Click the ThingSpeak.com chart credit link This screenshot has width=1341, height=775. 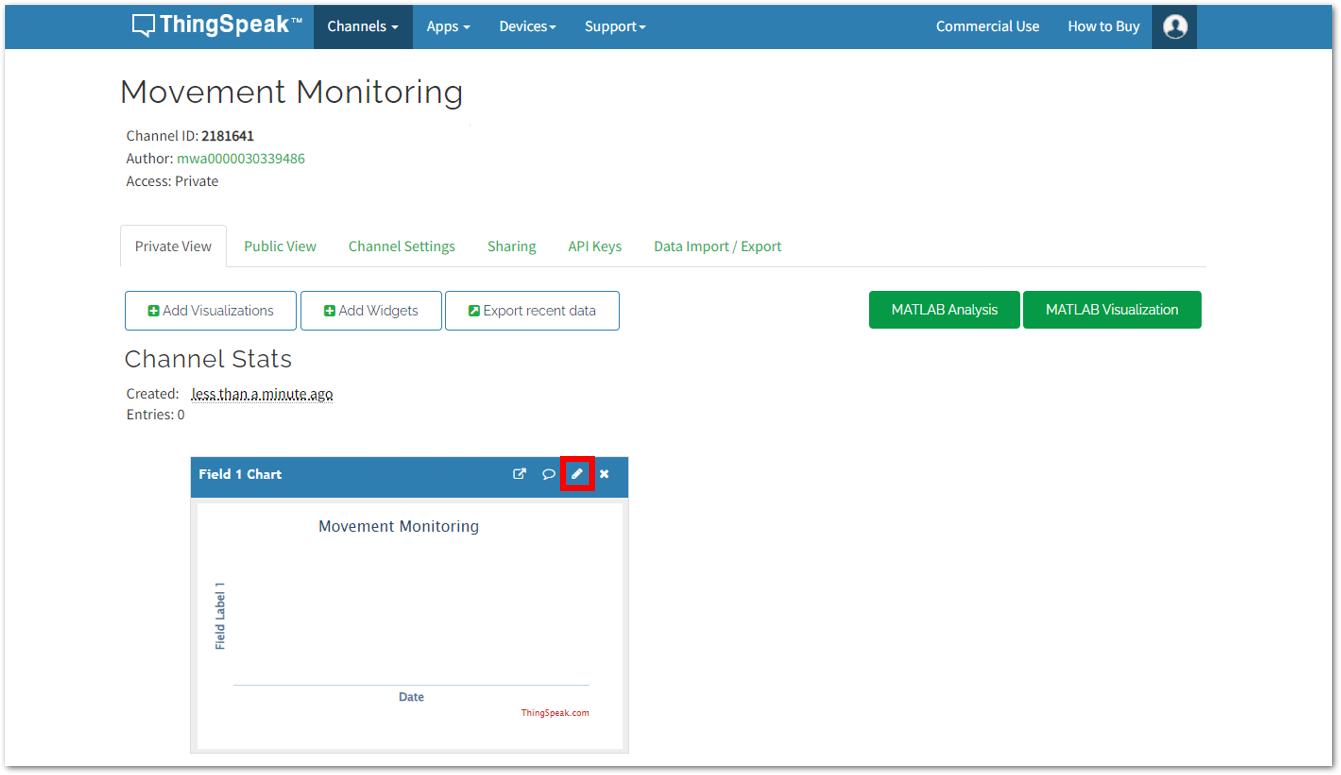[555, 713]
